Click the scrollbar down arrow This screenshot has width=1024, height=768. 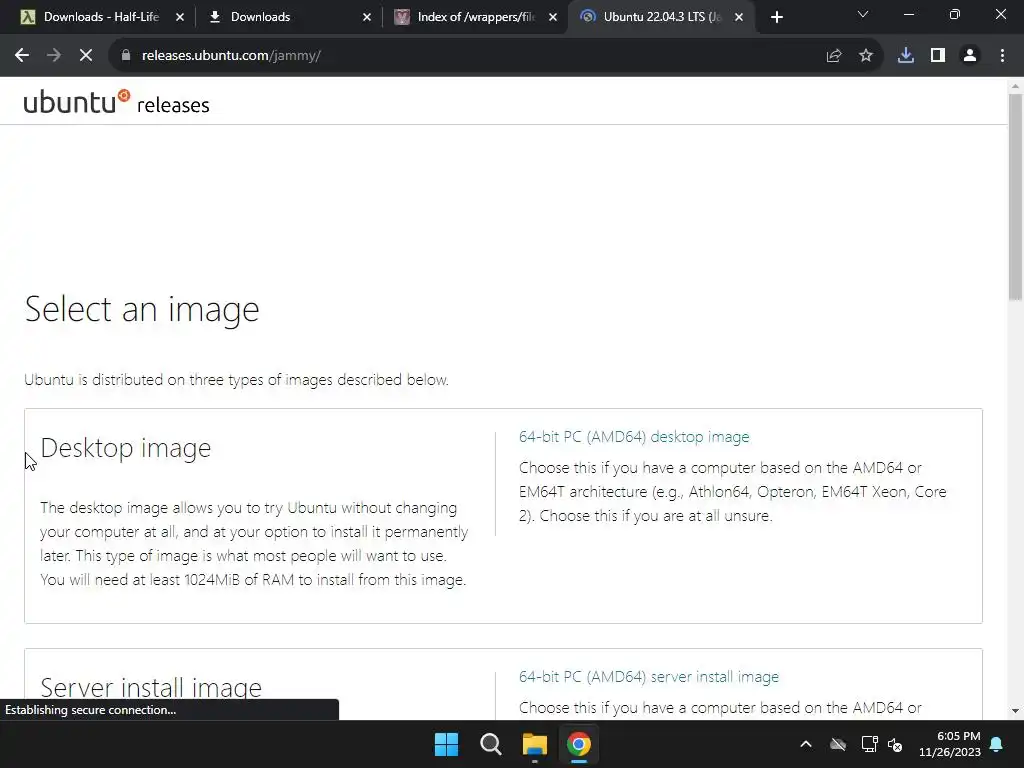tap(1015, 711)
